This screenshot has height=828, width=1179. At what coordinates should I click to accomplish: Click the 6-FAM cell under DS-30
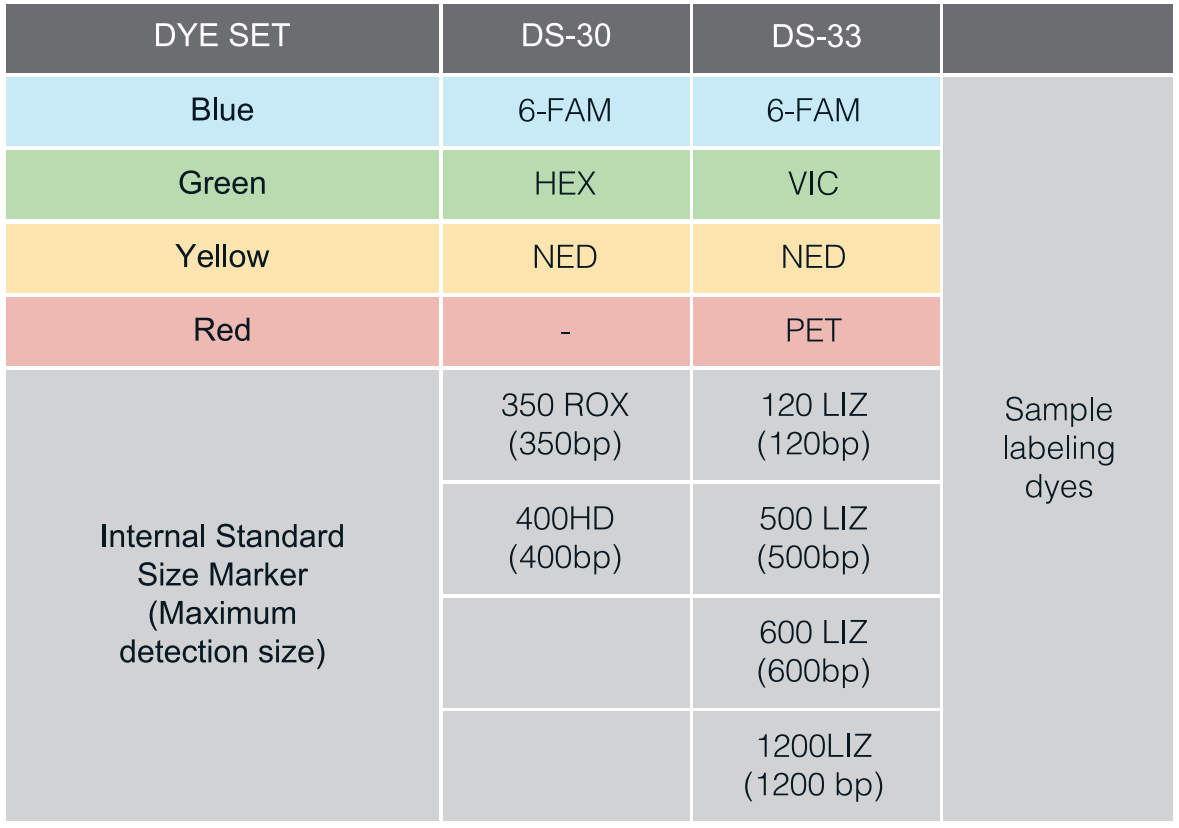(x=565, y=110)
